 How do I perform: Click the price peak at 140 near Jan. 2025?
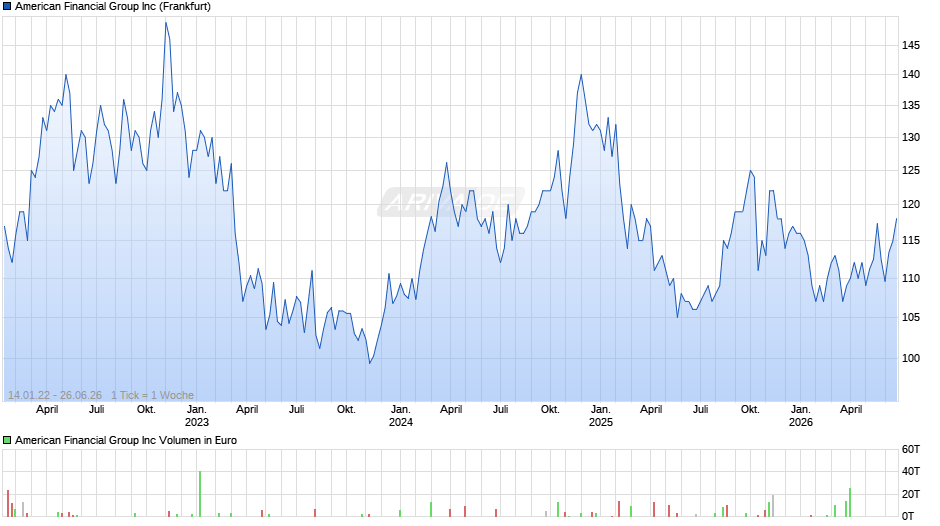tap(581, 75)
